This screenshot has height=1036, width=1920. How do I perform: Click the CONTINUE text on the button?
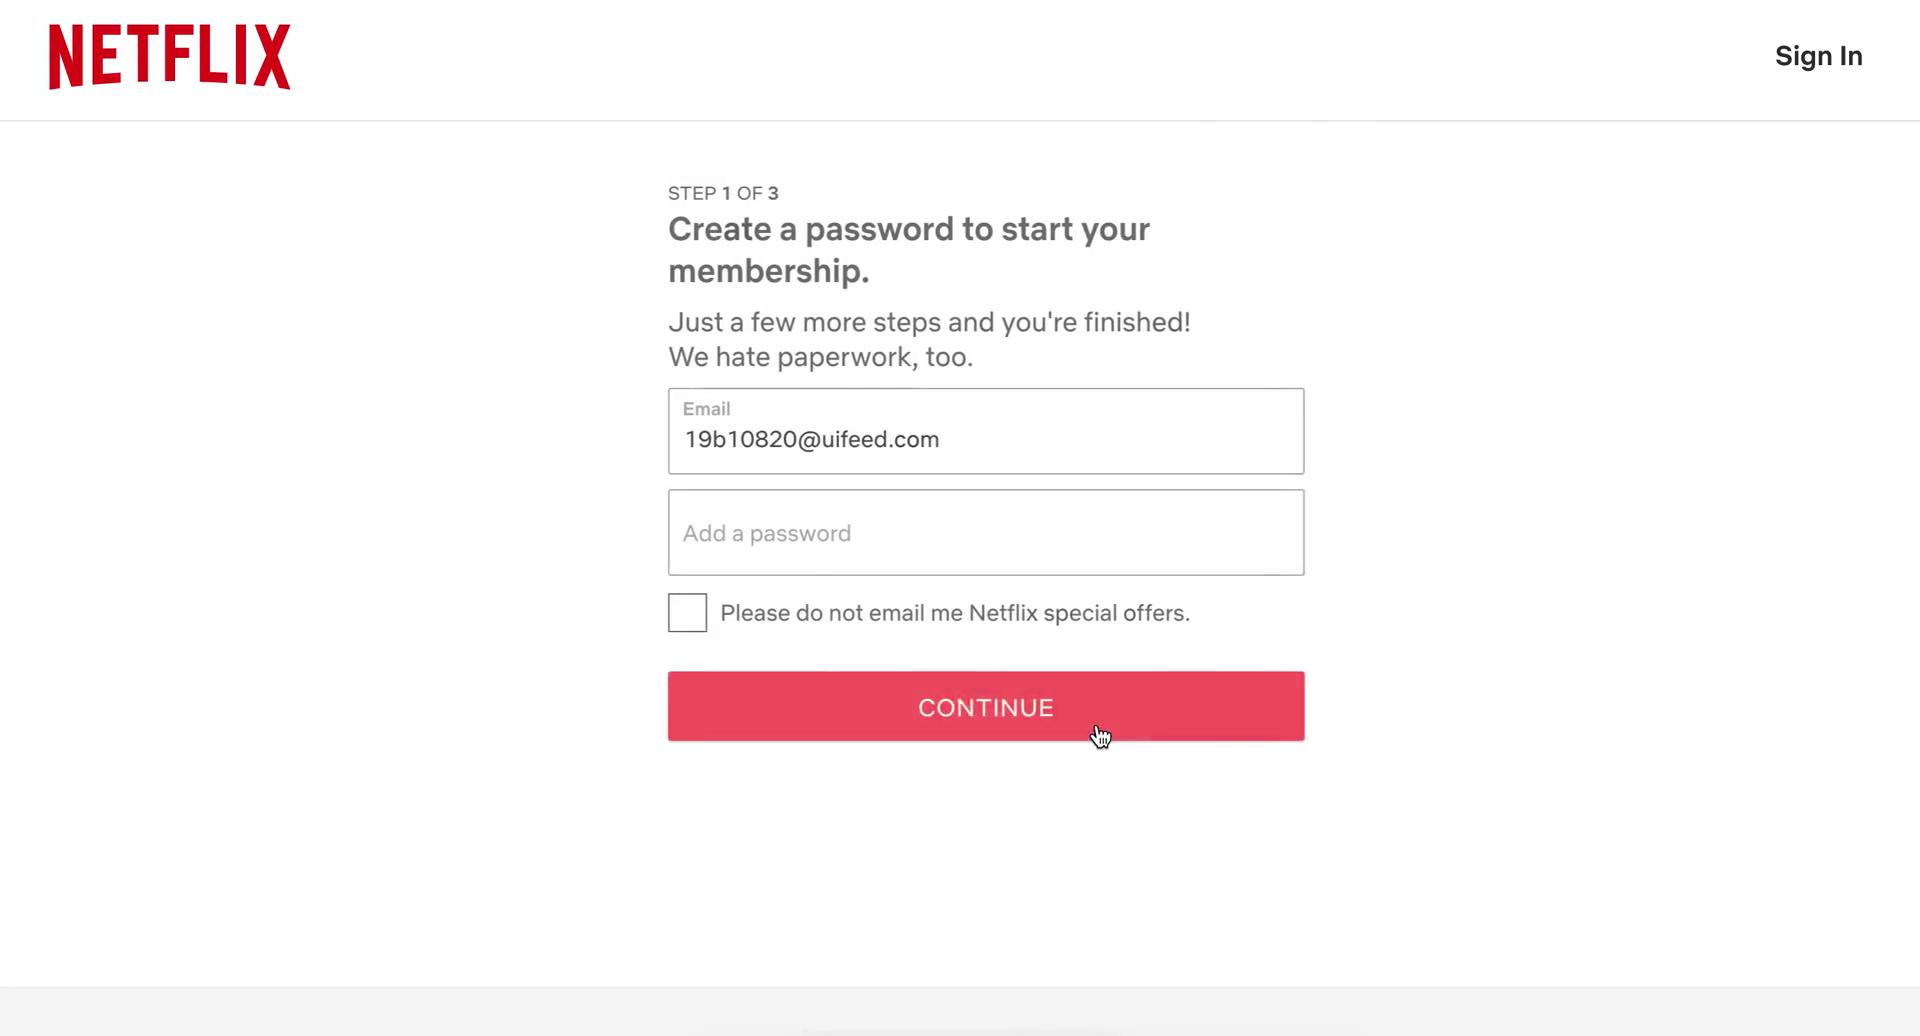pyautogui.click(x=985, y=708)
